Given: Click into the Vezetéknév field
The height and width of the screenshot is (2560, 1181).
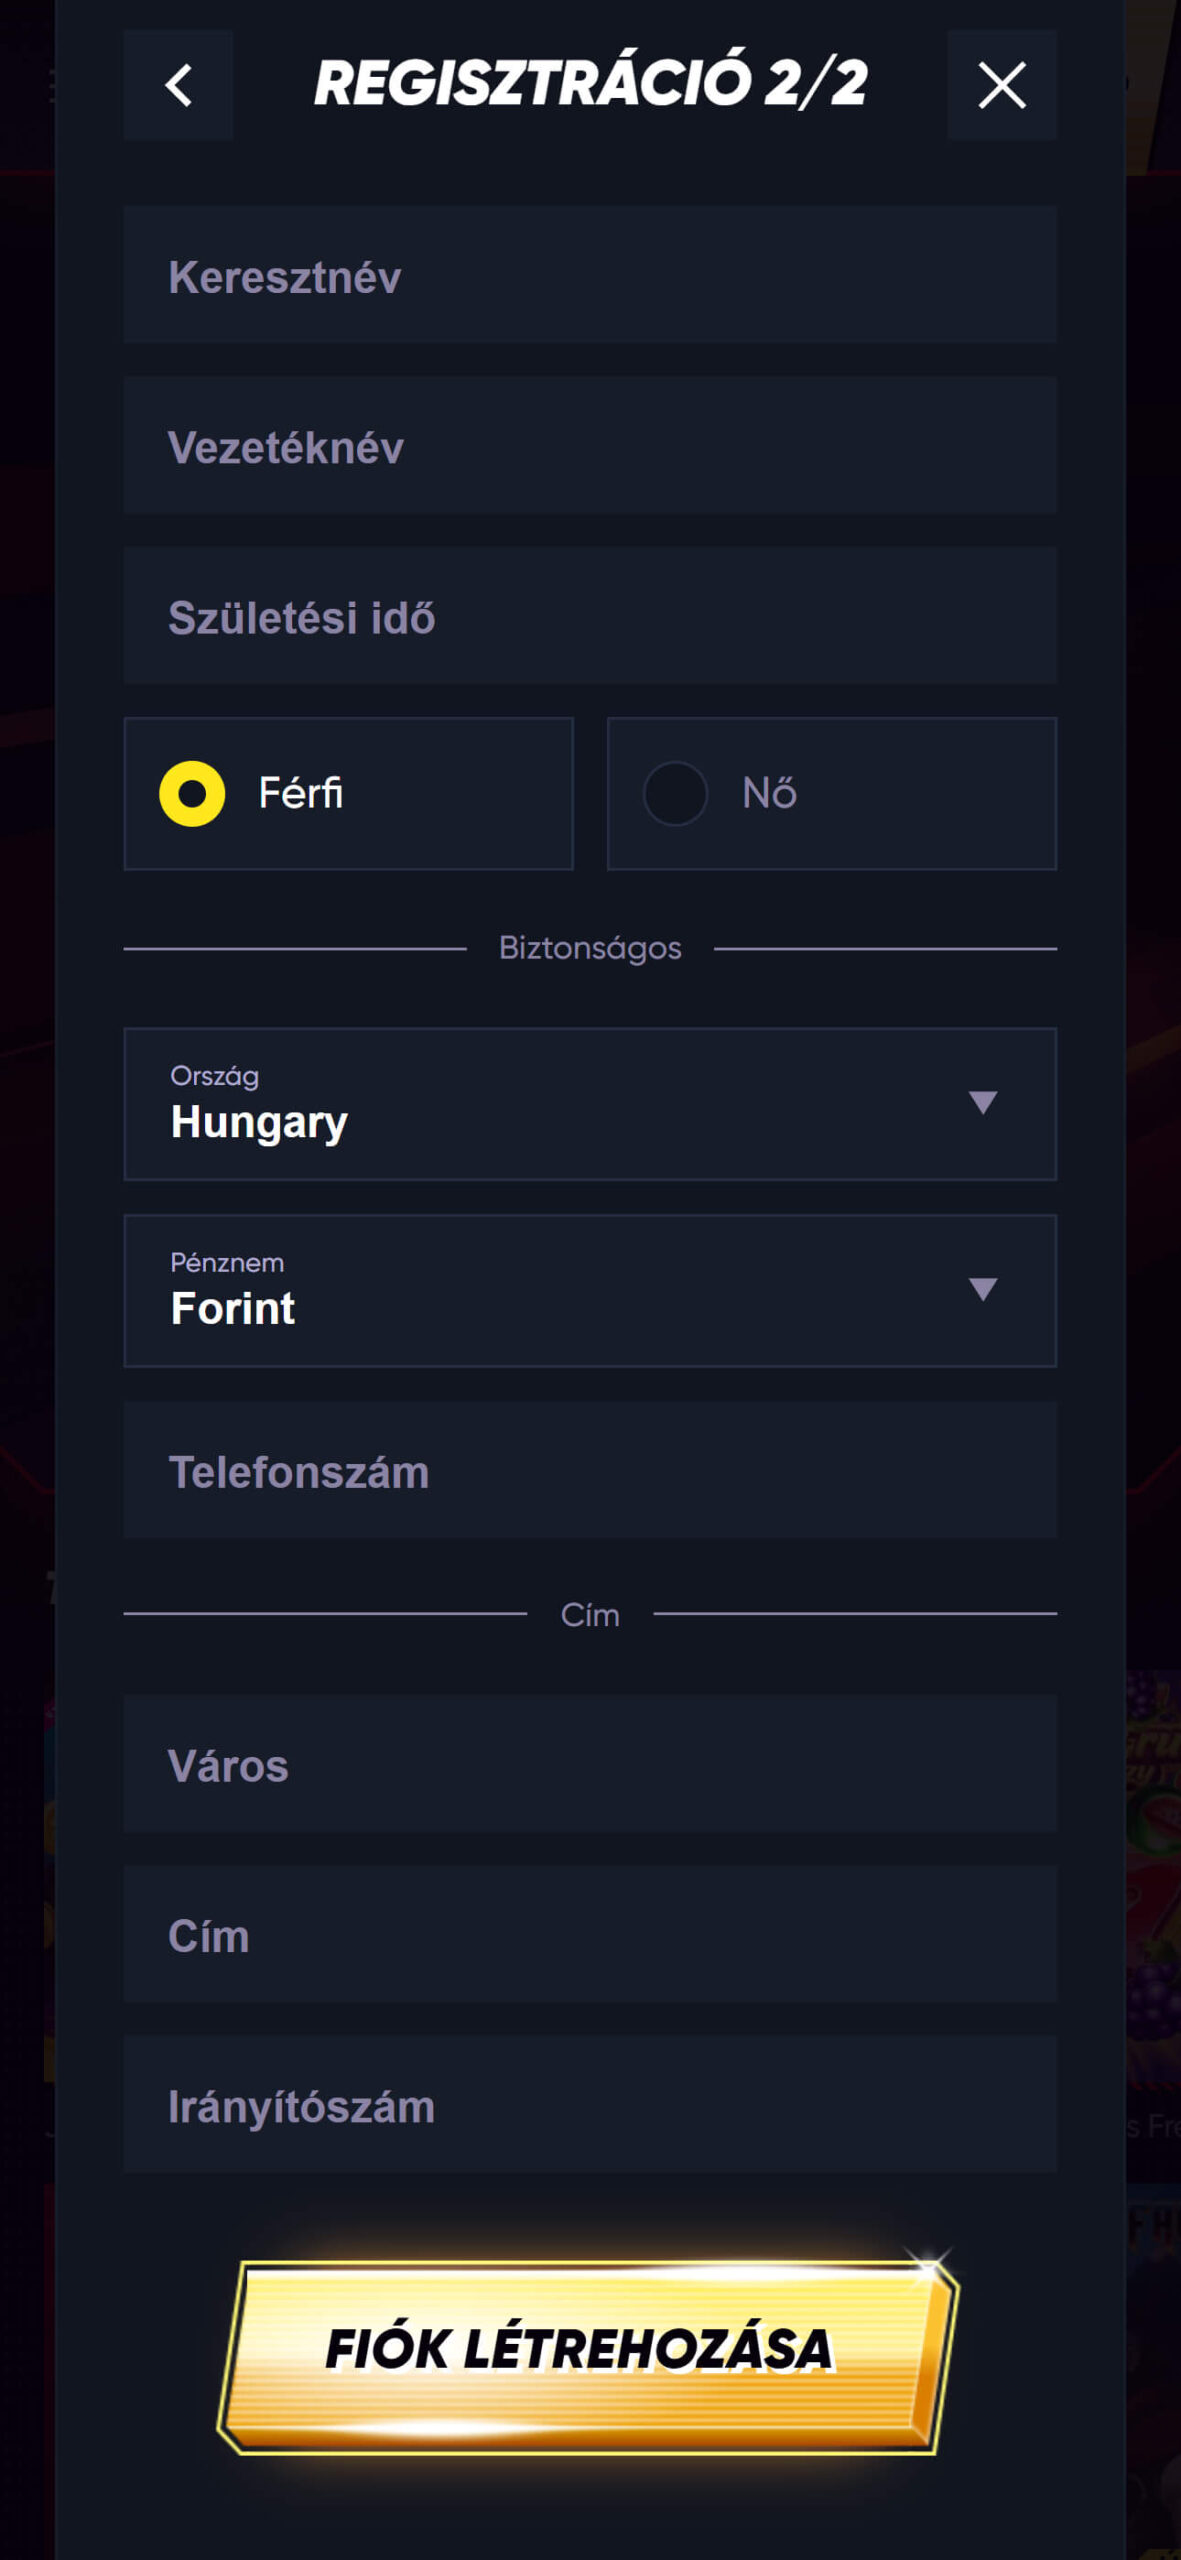Looking at the screenshot, I should coord(590,446).
